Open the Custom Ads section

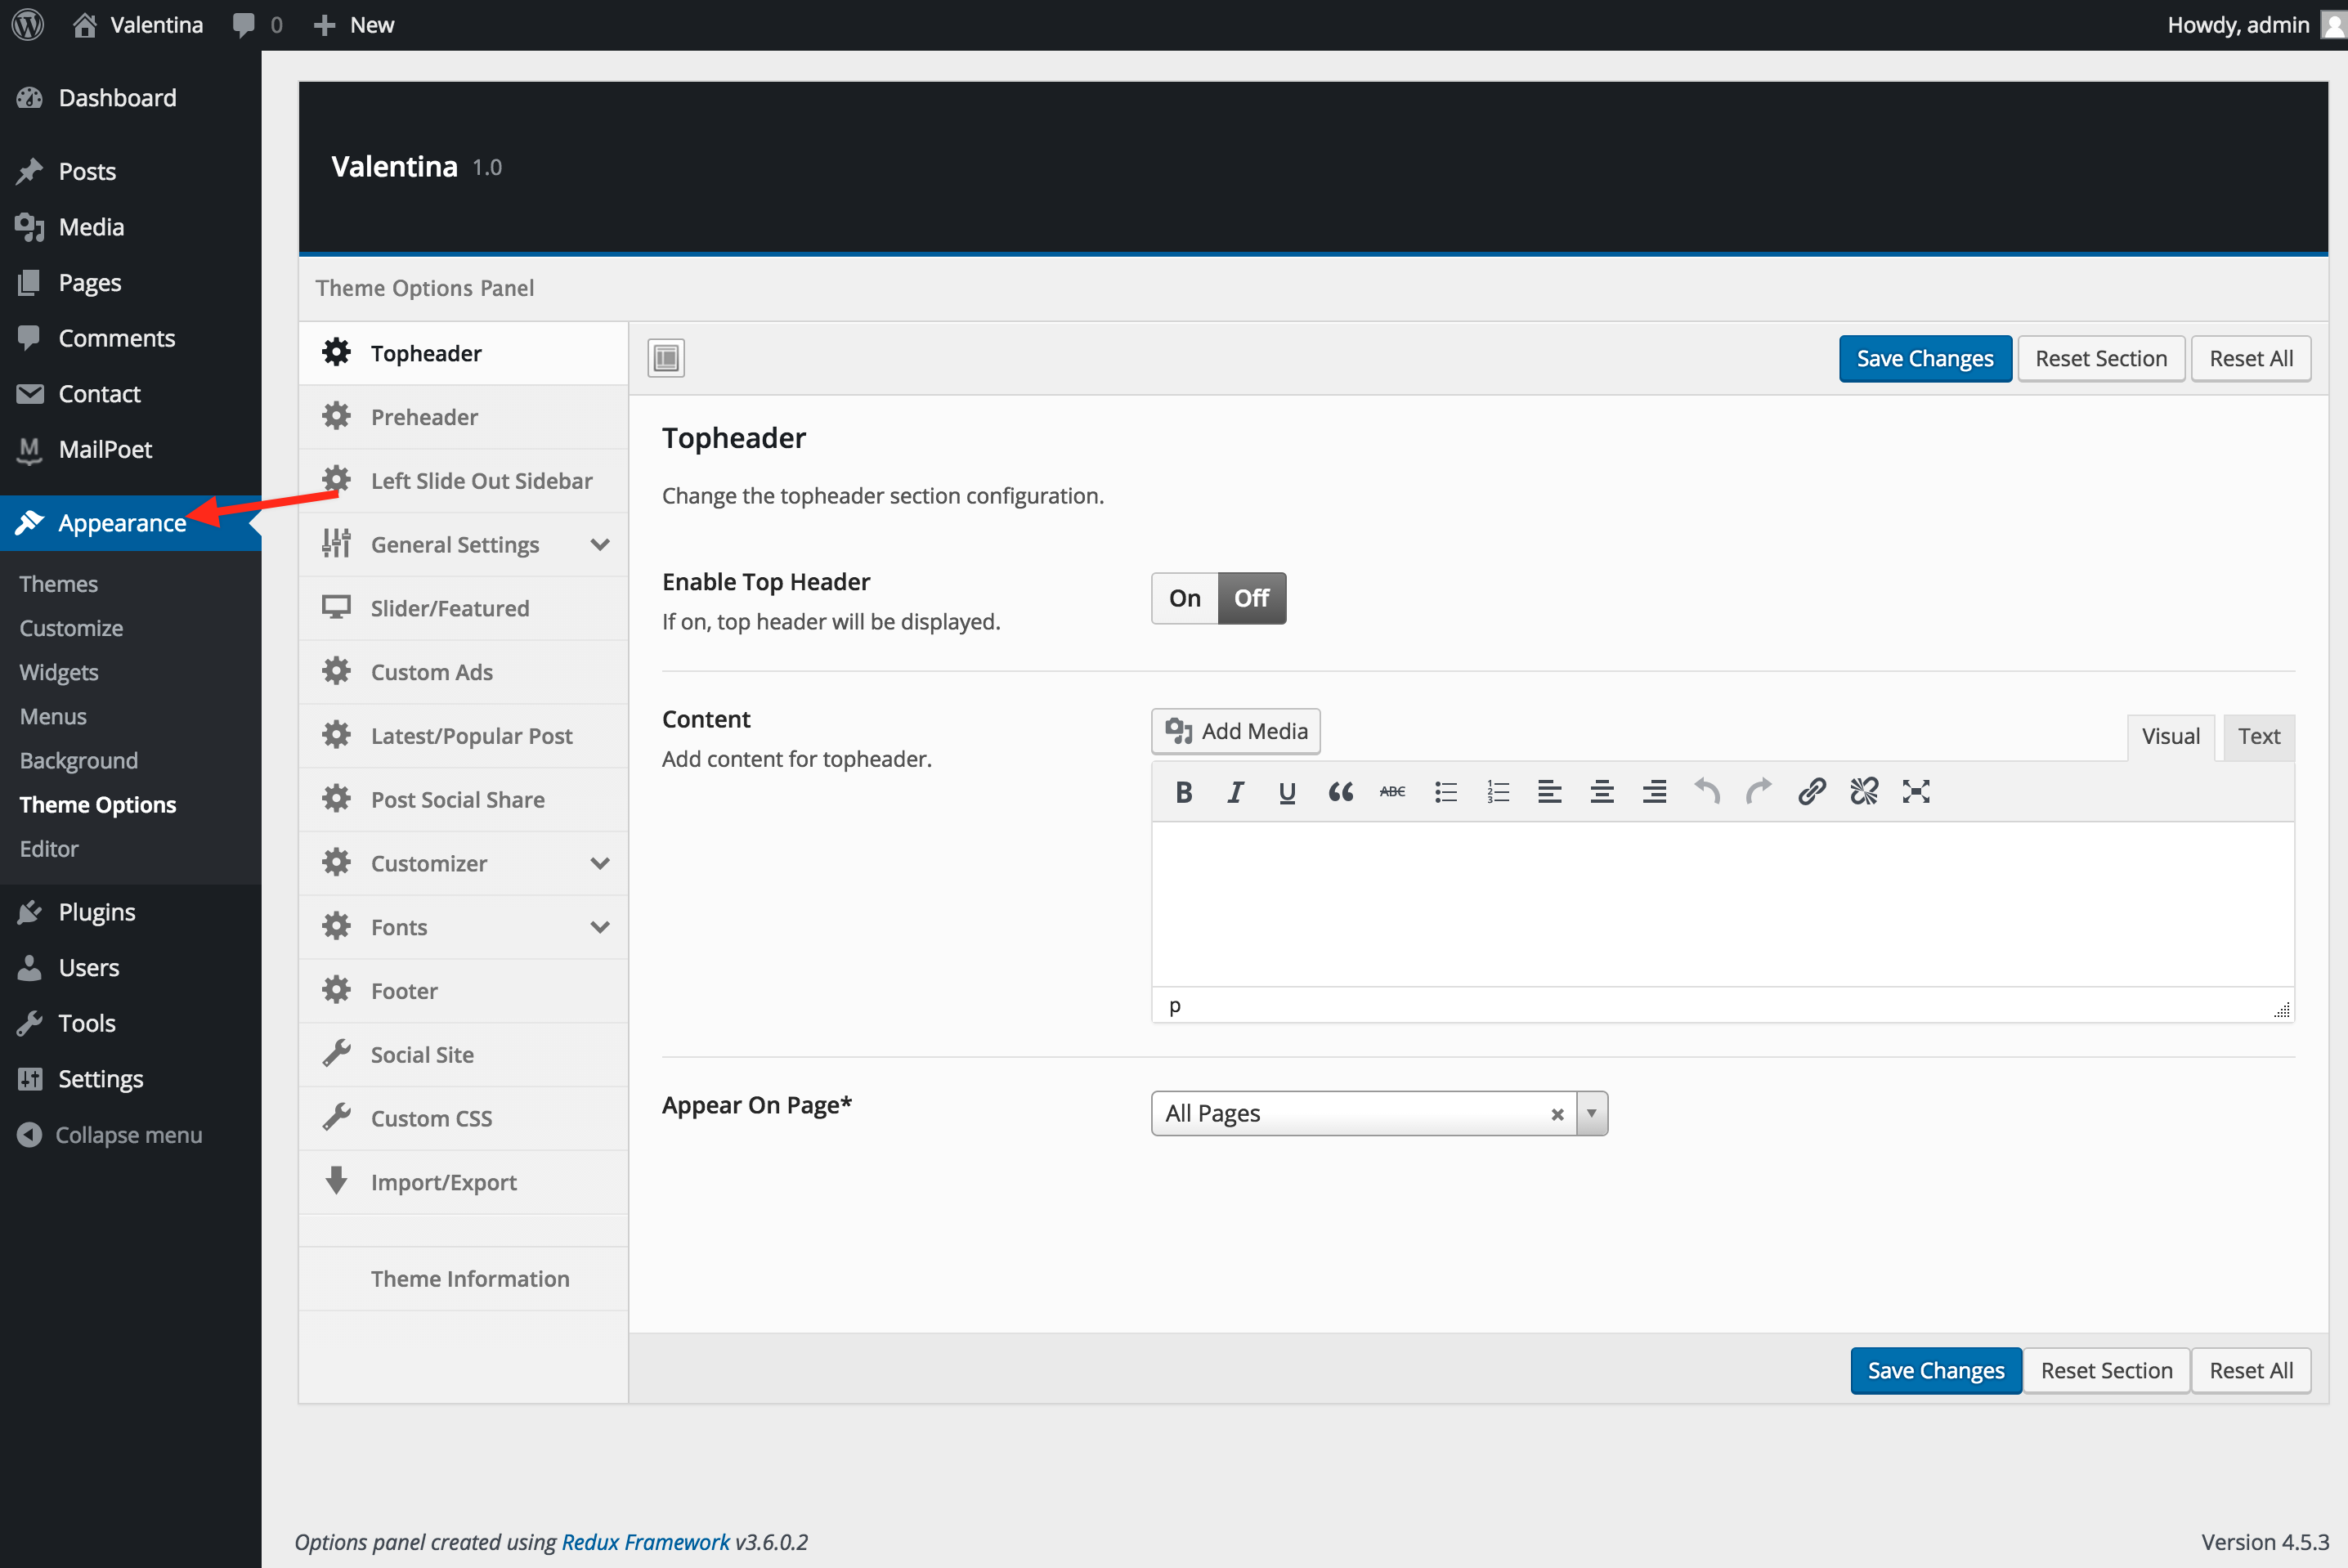coord(464,672)
